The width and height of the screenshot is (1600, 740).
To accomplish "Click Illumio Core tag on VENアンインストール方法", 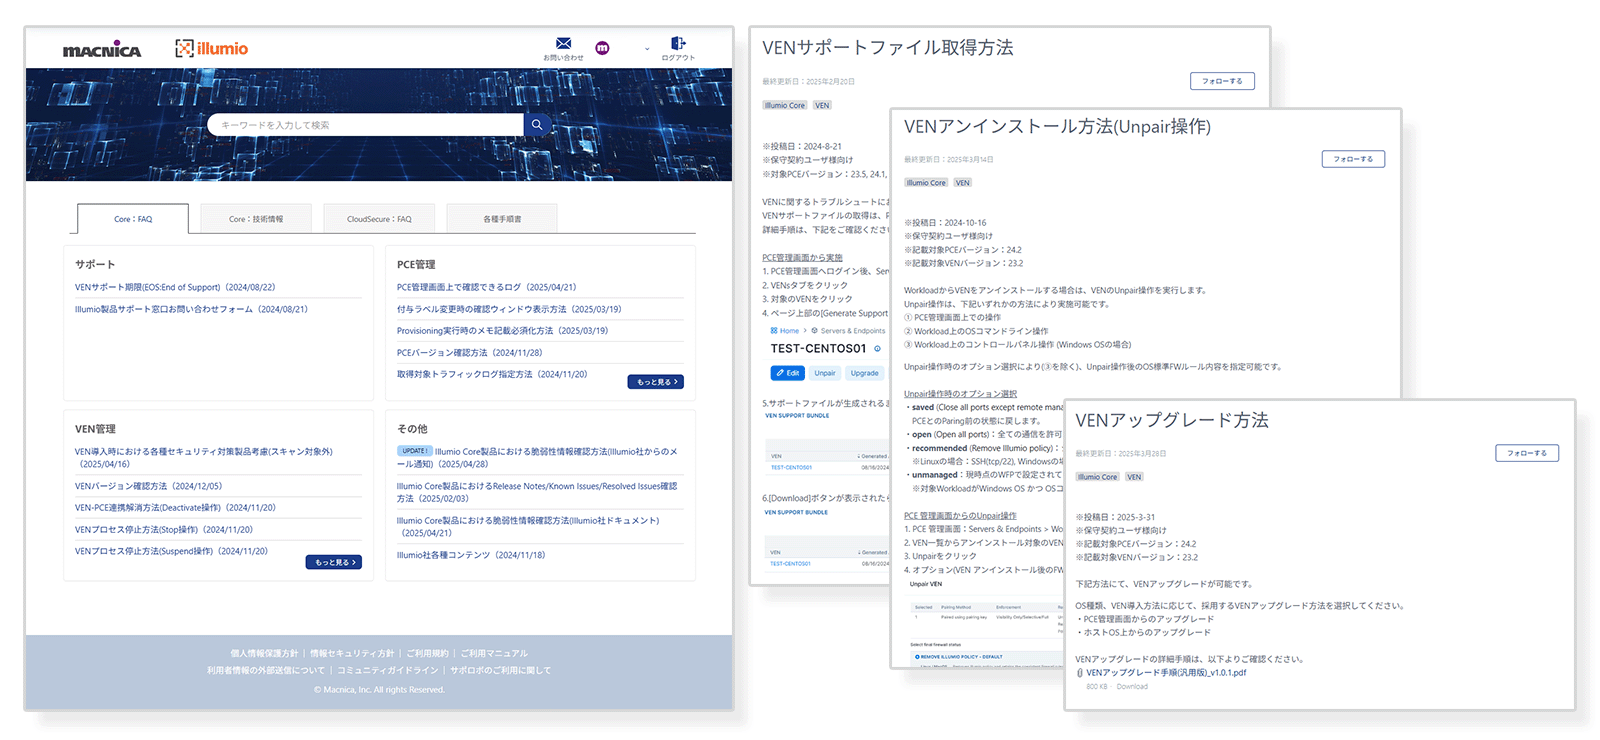I will click(x=926, y=183).
